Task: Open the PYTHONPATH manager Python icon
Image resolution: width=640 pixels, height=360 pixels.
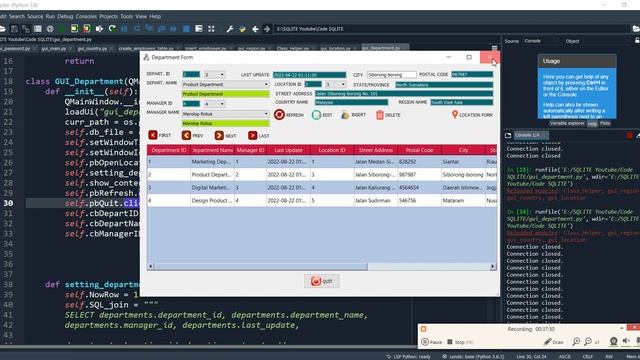Action: (242, 29)
